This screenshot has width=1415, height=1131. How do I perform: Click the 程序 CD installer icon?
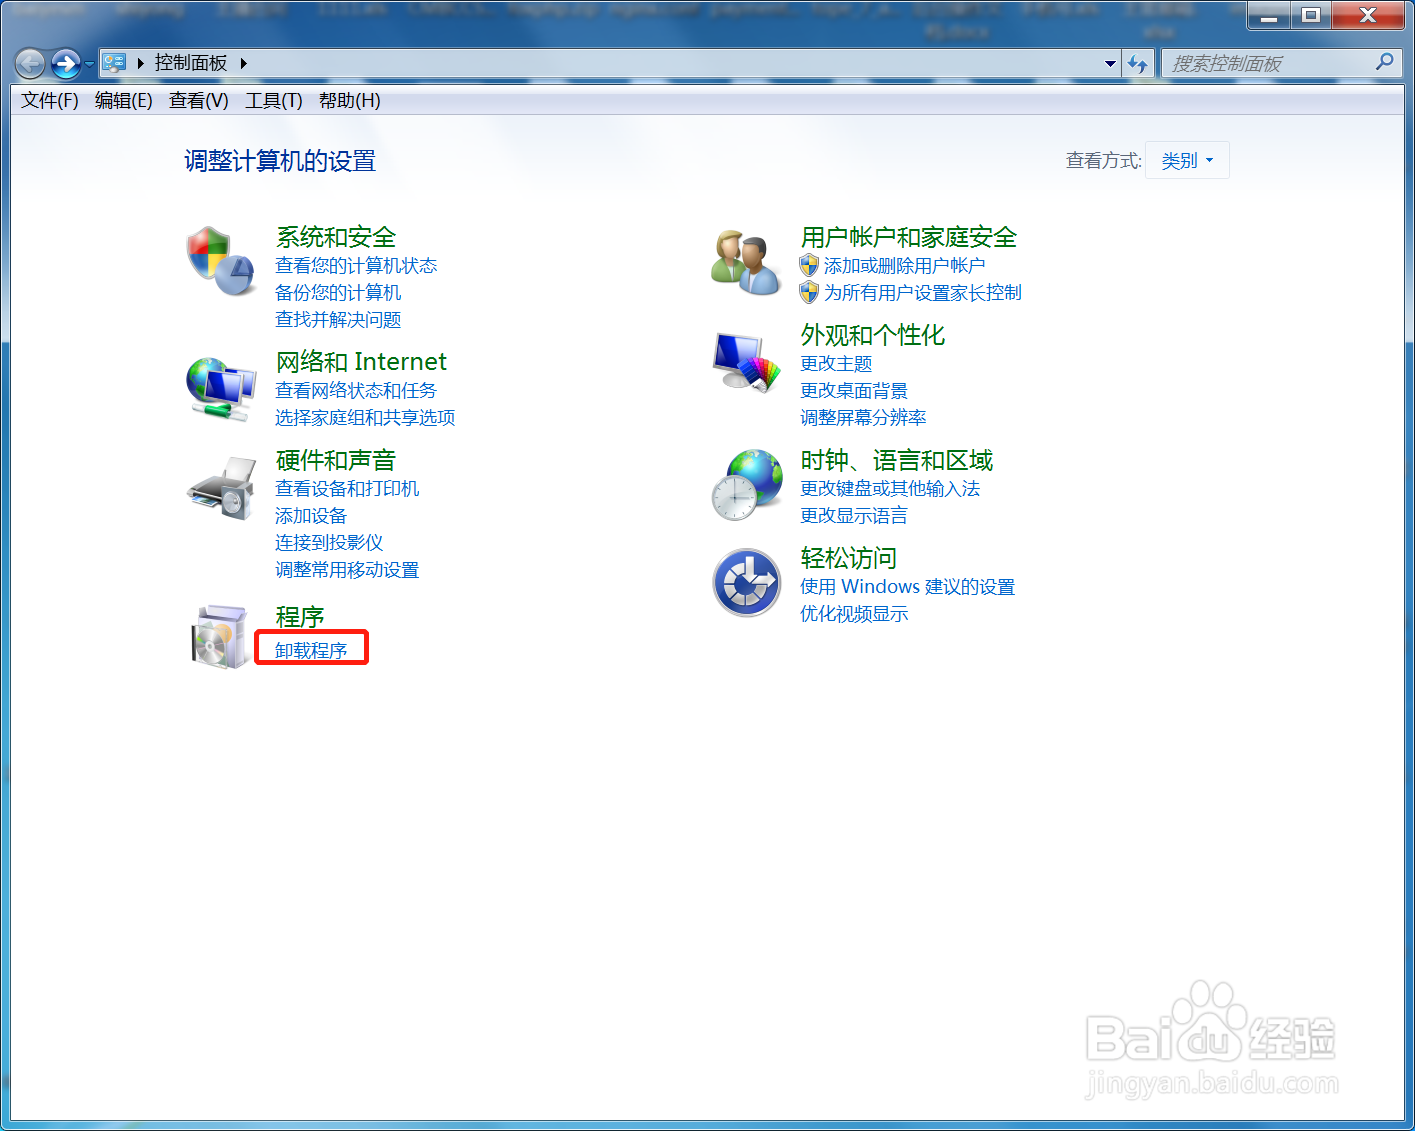click(x=220, y=637)
